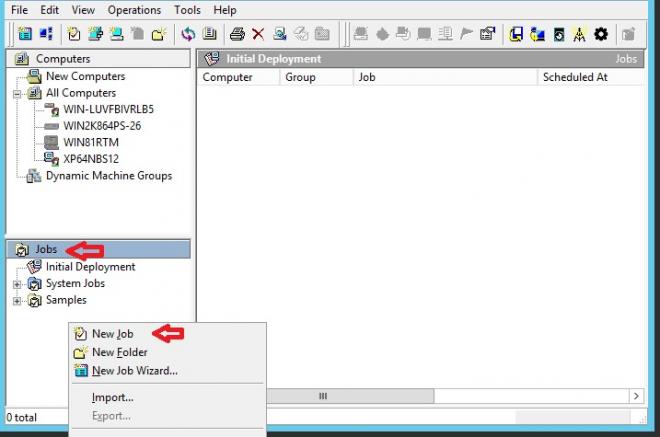This screenshot has width=660, height=437.
Task: Sort by the Computer column header
Action: pos(239,77)
